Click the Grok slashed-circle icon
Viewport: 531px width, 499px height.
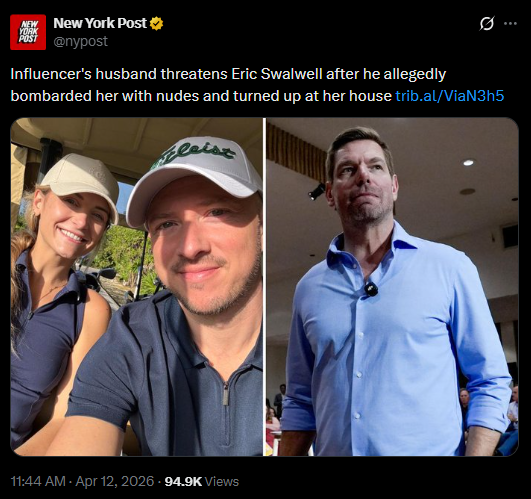click(487, 23)
